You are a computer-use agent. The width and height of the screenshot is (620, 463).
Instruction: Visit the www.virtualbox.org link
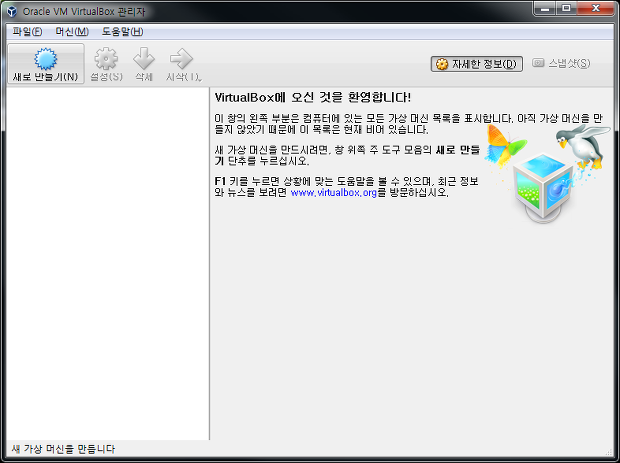coord(333,193)
